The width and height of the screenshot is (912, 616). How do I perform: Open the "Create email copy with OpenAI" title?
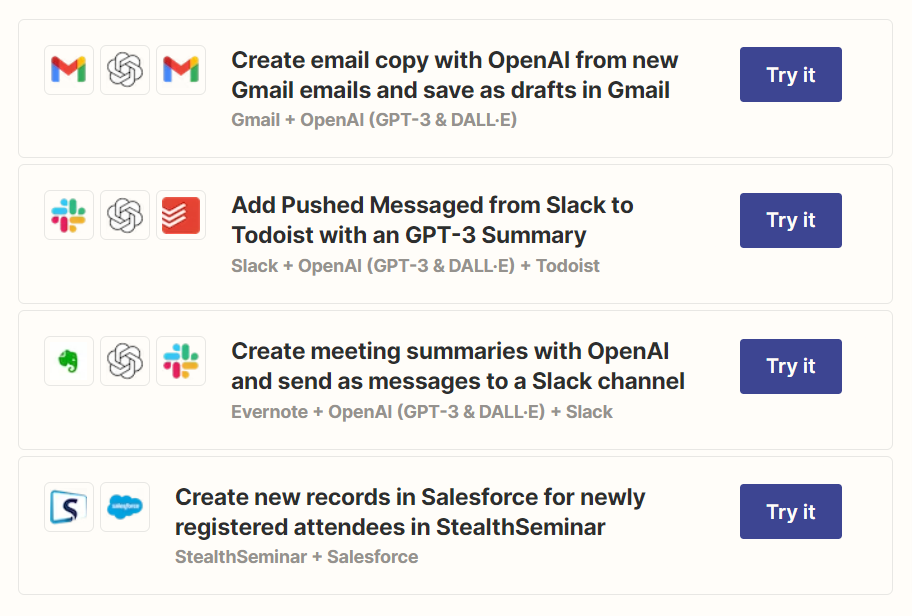(454, 75)
